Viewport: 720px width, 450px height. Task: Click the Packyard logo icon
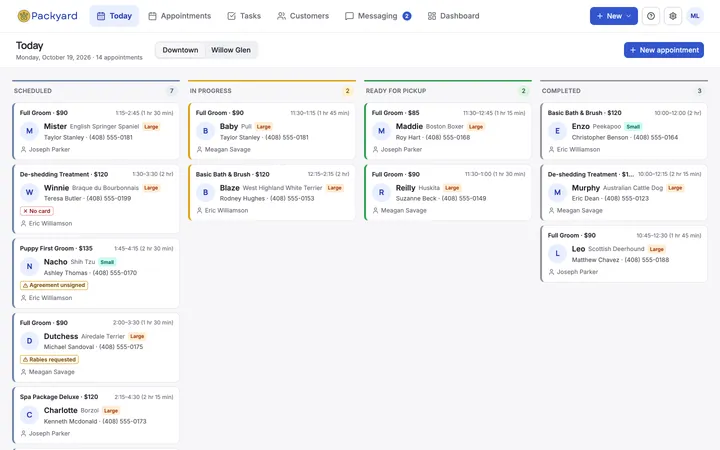pos(23,16)
